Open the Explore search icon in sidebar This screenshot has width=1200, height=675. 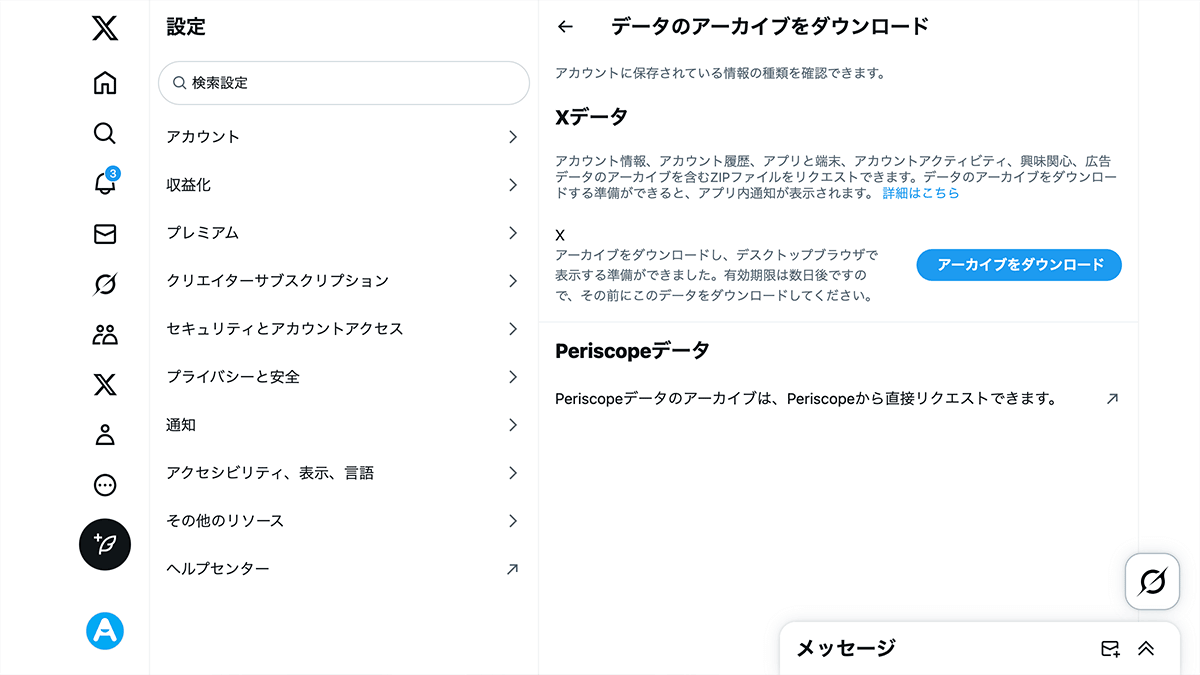104,133
